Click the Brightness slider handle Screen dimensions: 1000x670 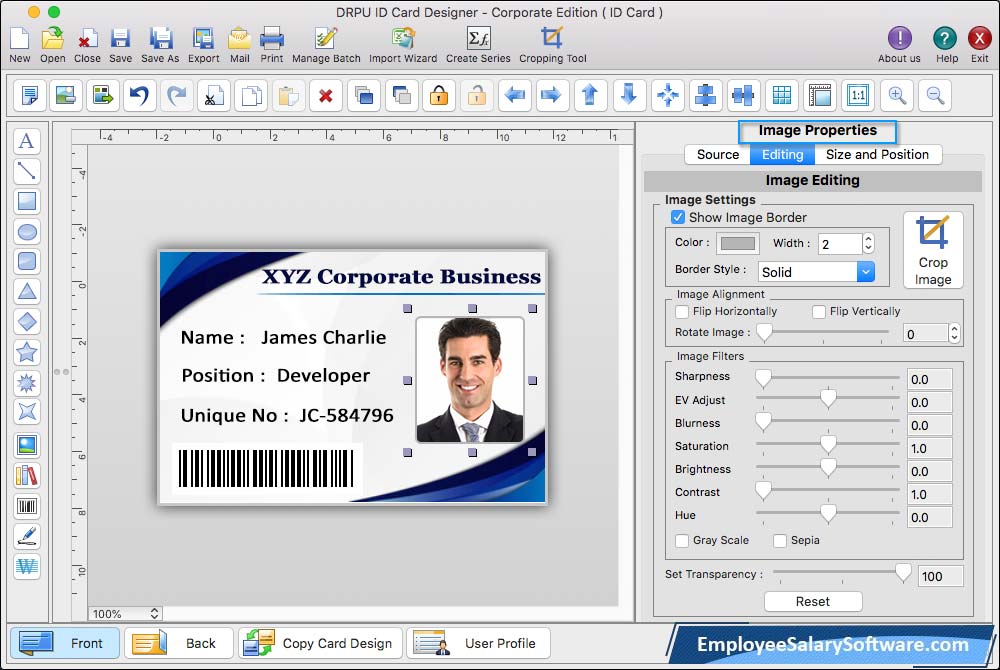[828, 469]
